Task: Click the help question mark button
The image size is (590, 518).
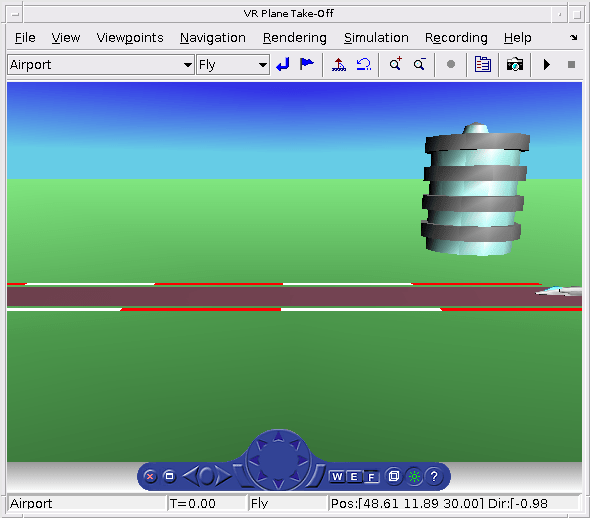Action: pyautogui.click(x=434, y=477)
